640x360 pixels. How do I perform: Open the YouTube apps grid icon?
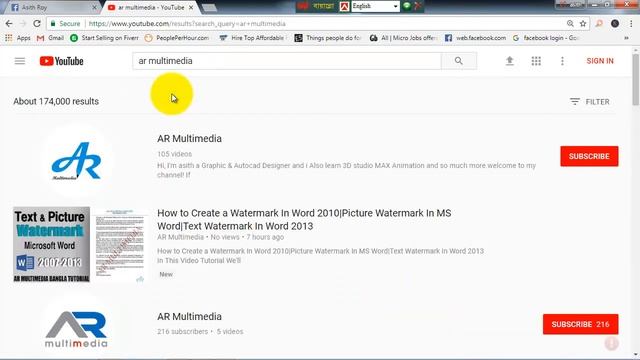coord(536,61)
